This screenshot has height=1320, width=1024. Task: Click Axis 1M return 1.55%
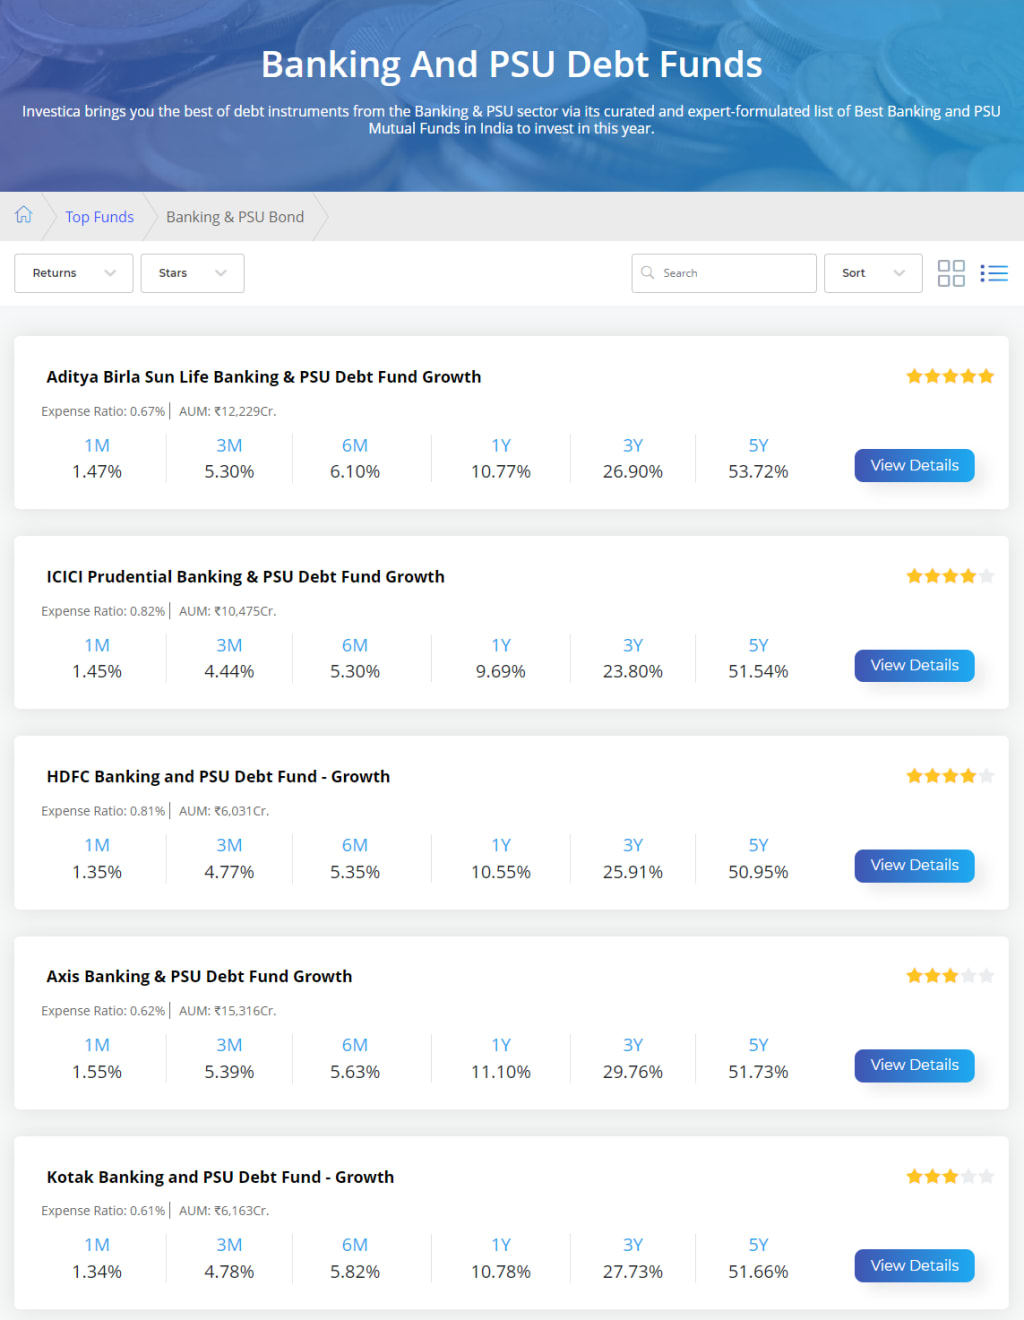(97, 1072)
